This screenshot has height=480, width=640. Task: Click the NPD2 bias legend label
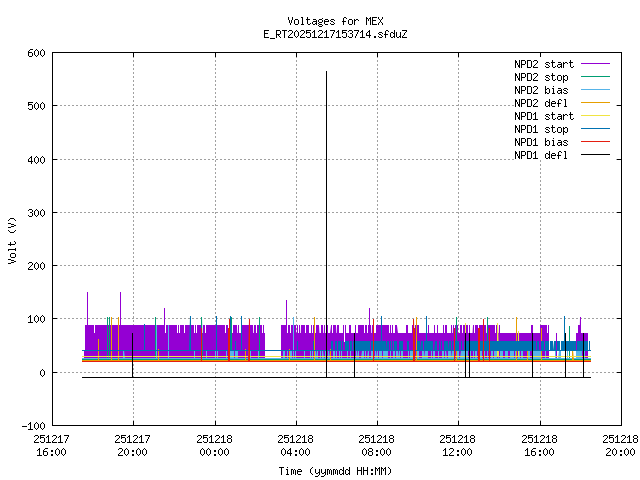click(541, 90)
